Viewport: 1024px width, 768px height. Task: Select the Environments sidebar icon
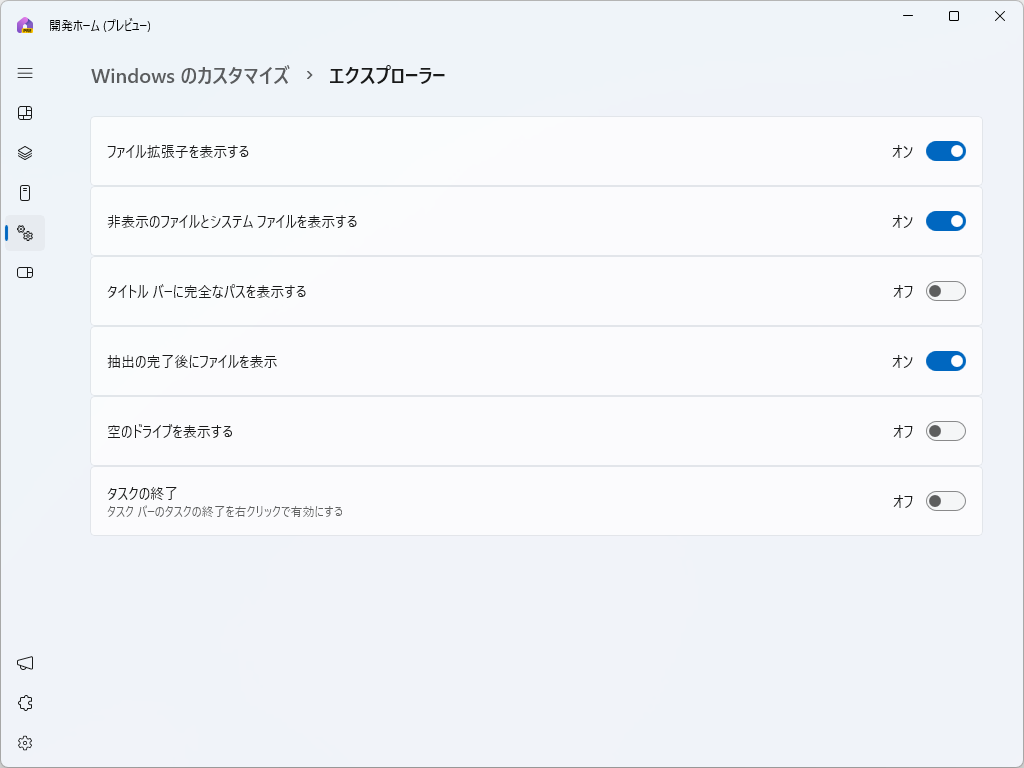coord(25,152)
